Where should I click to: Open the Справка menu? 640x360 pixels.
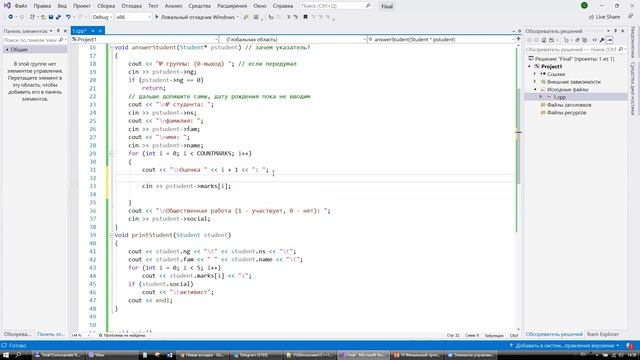282,6
